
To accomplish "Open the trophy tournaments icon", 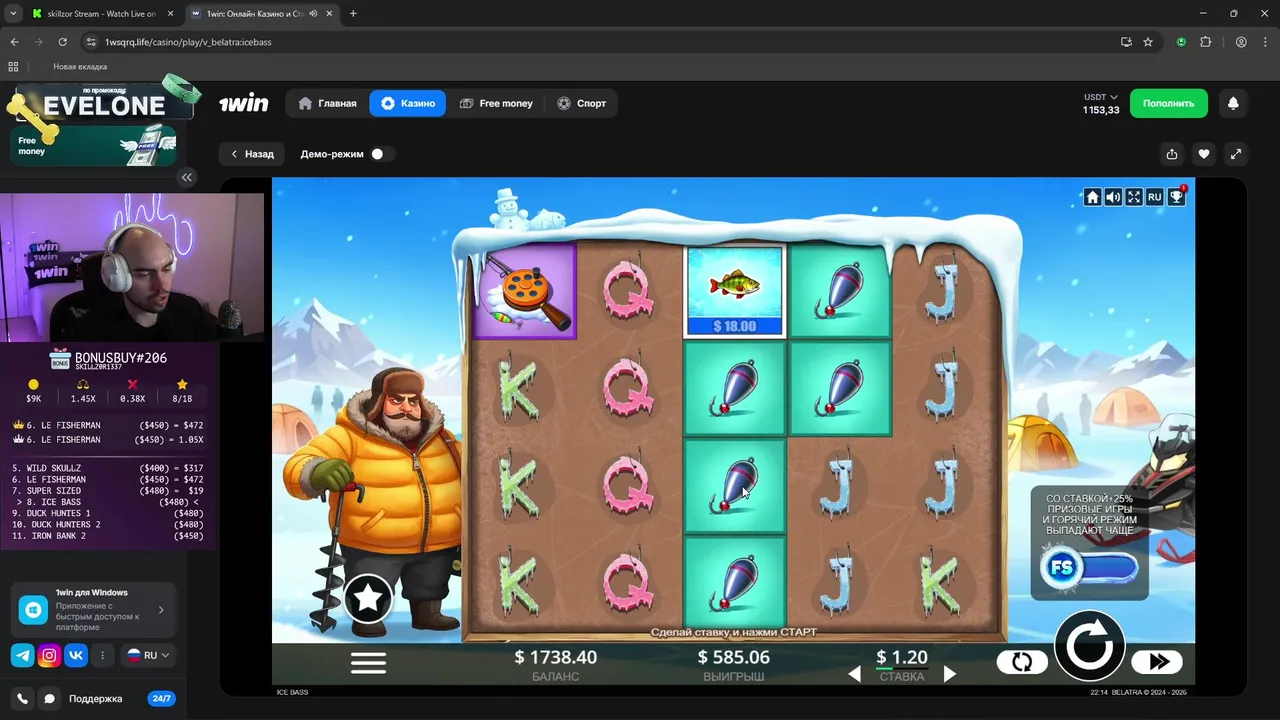I will [x=1176, y=197].
